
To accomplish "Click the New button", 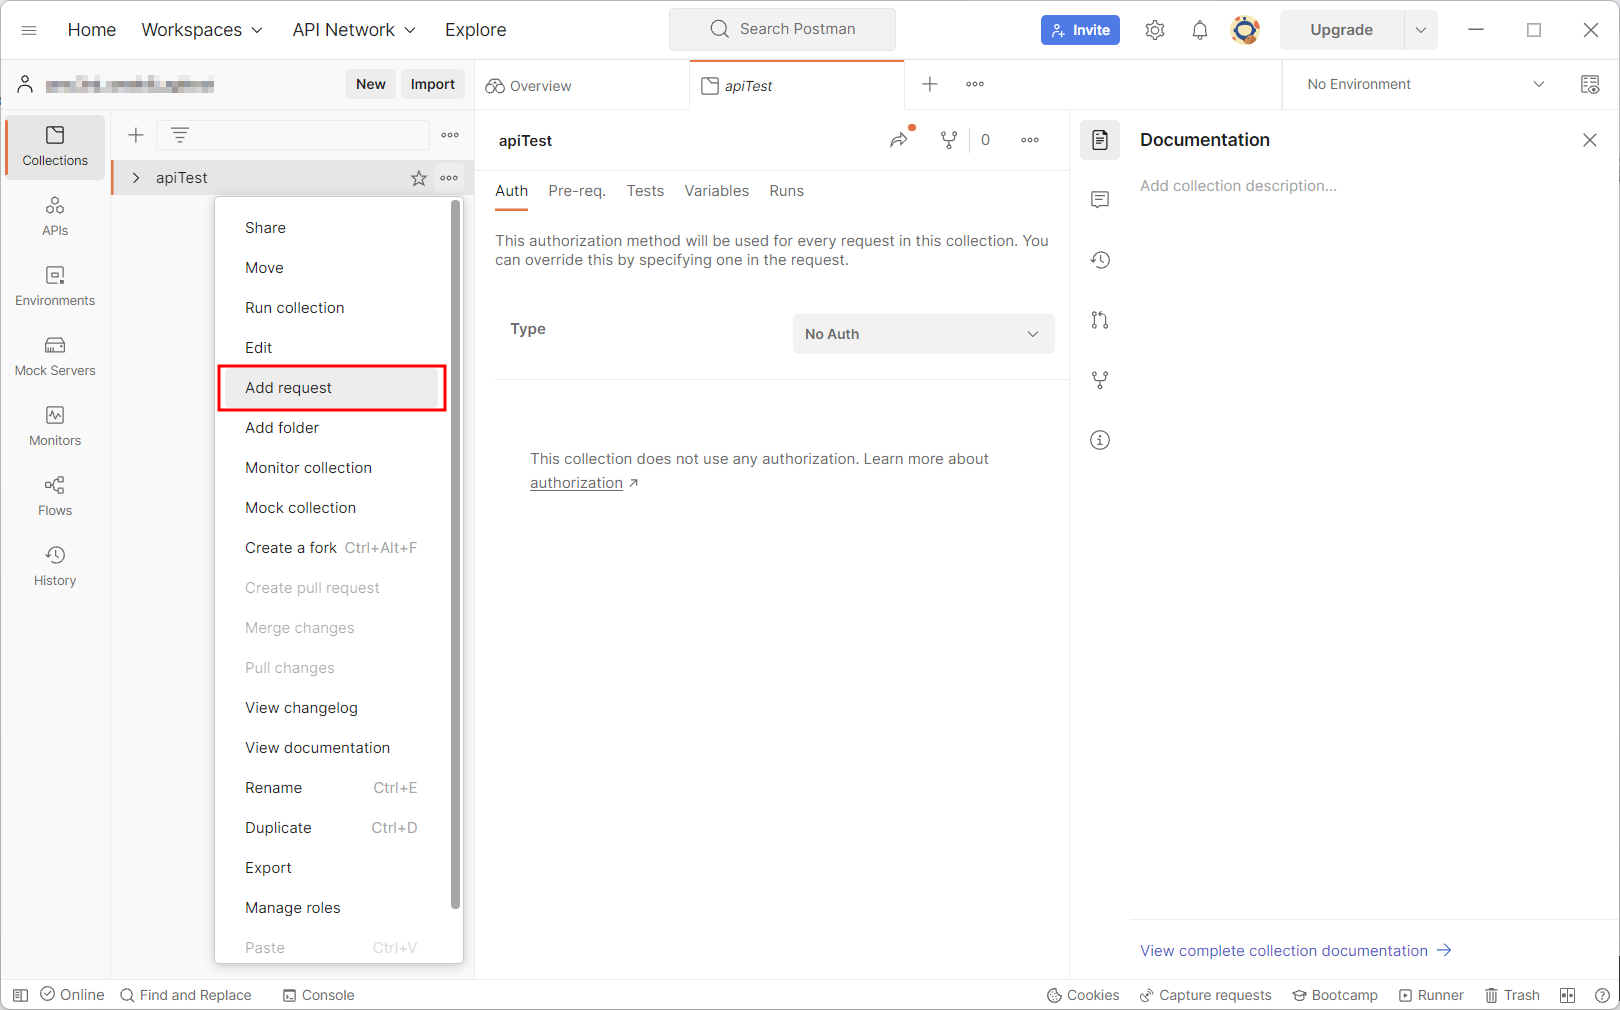I will [371, 84].
